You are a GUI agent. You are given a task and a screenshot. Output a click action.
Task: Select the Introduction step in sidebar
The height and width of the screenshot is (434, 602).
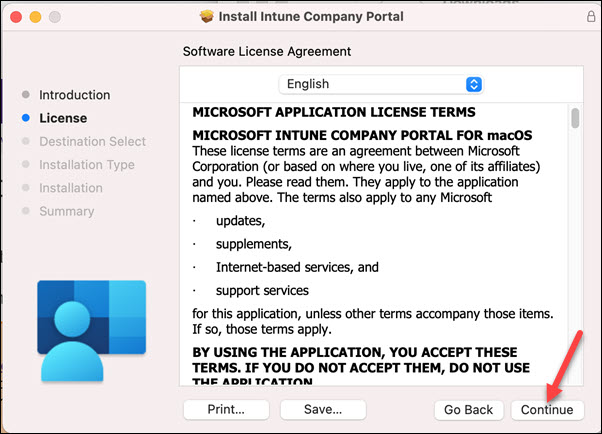click(x=74, y=95)
